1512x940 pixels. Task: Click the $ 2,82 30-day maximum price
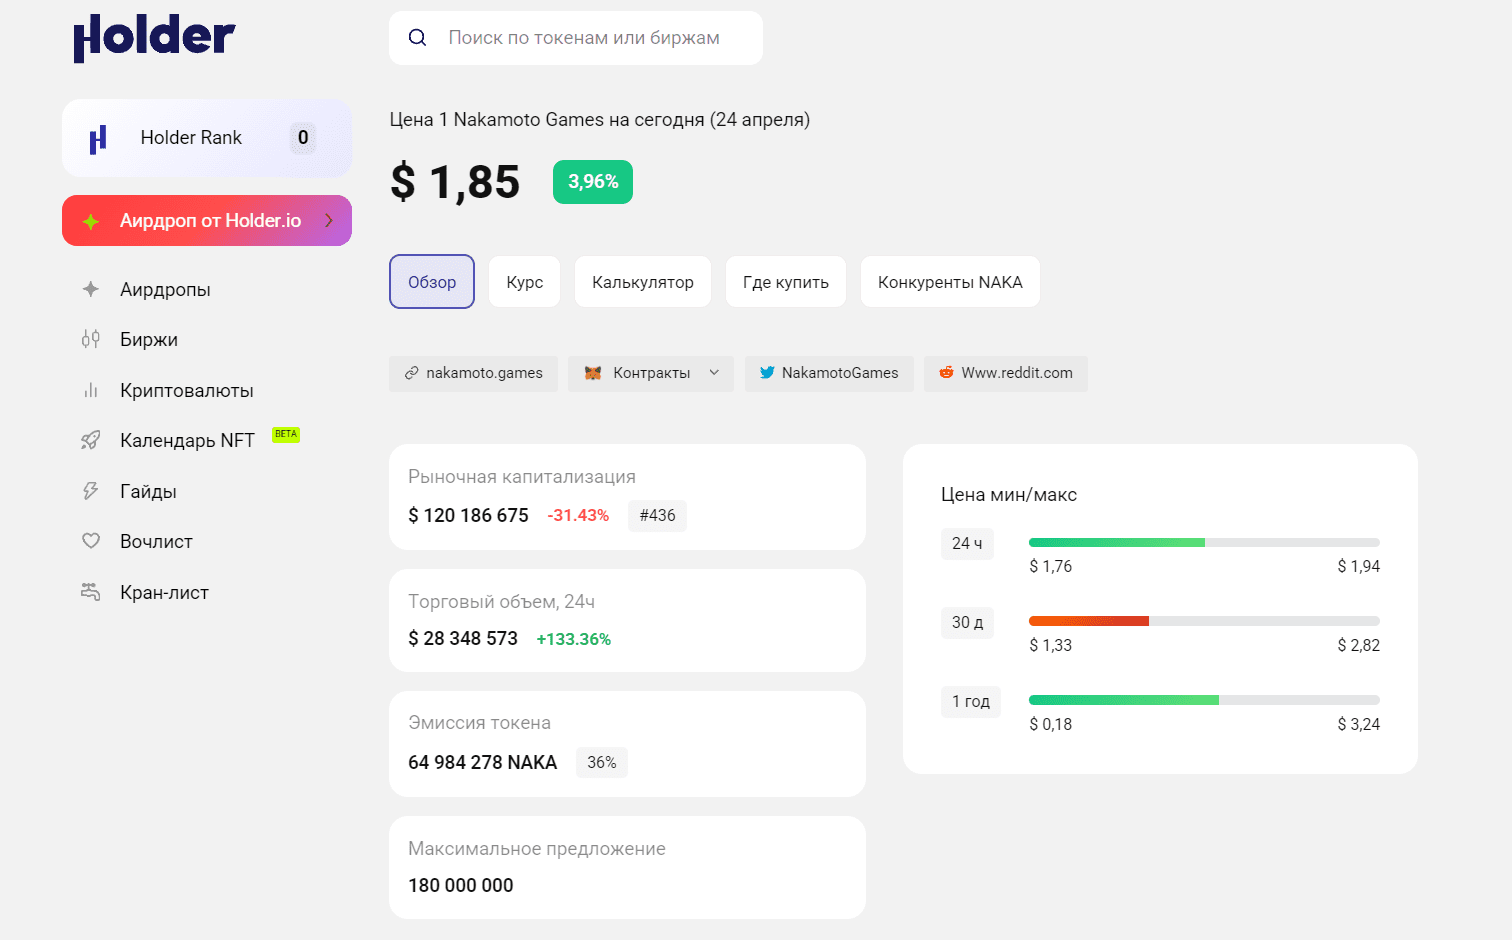click(x=1359, y=645)
